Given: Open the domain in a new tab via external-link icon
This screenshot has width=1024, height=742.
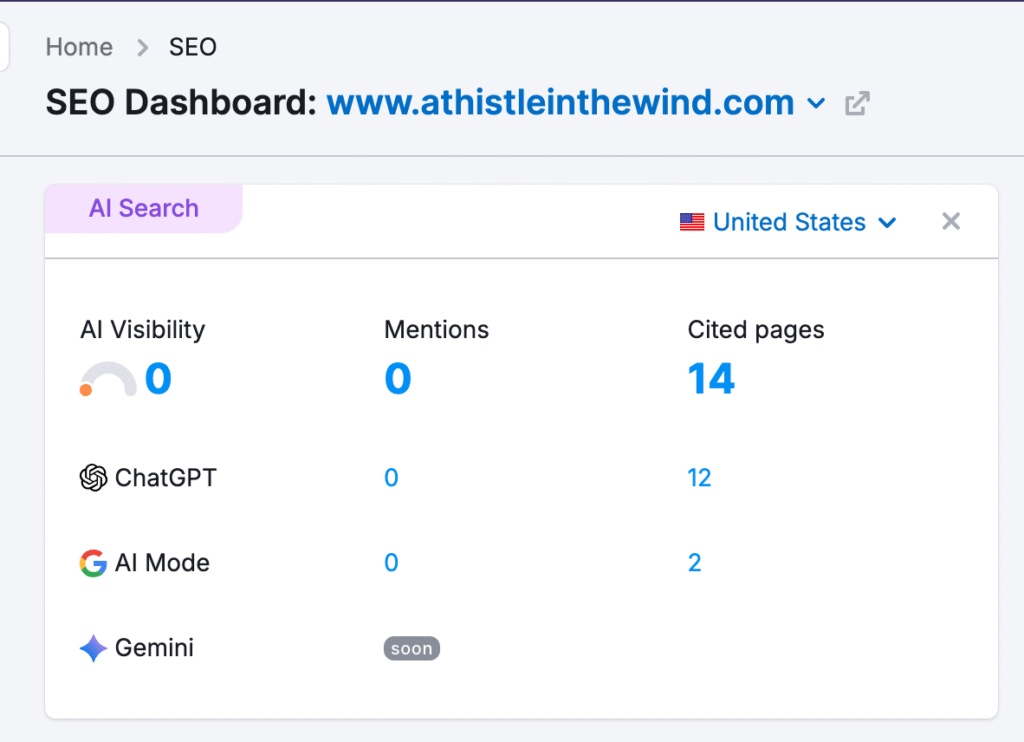Looking at the screenshot, I should point(856,103).
